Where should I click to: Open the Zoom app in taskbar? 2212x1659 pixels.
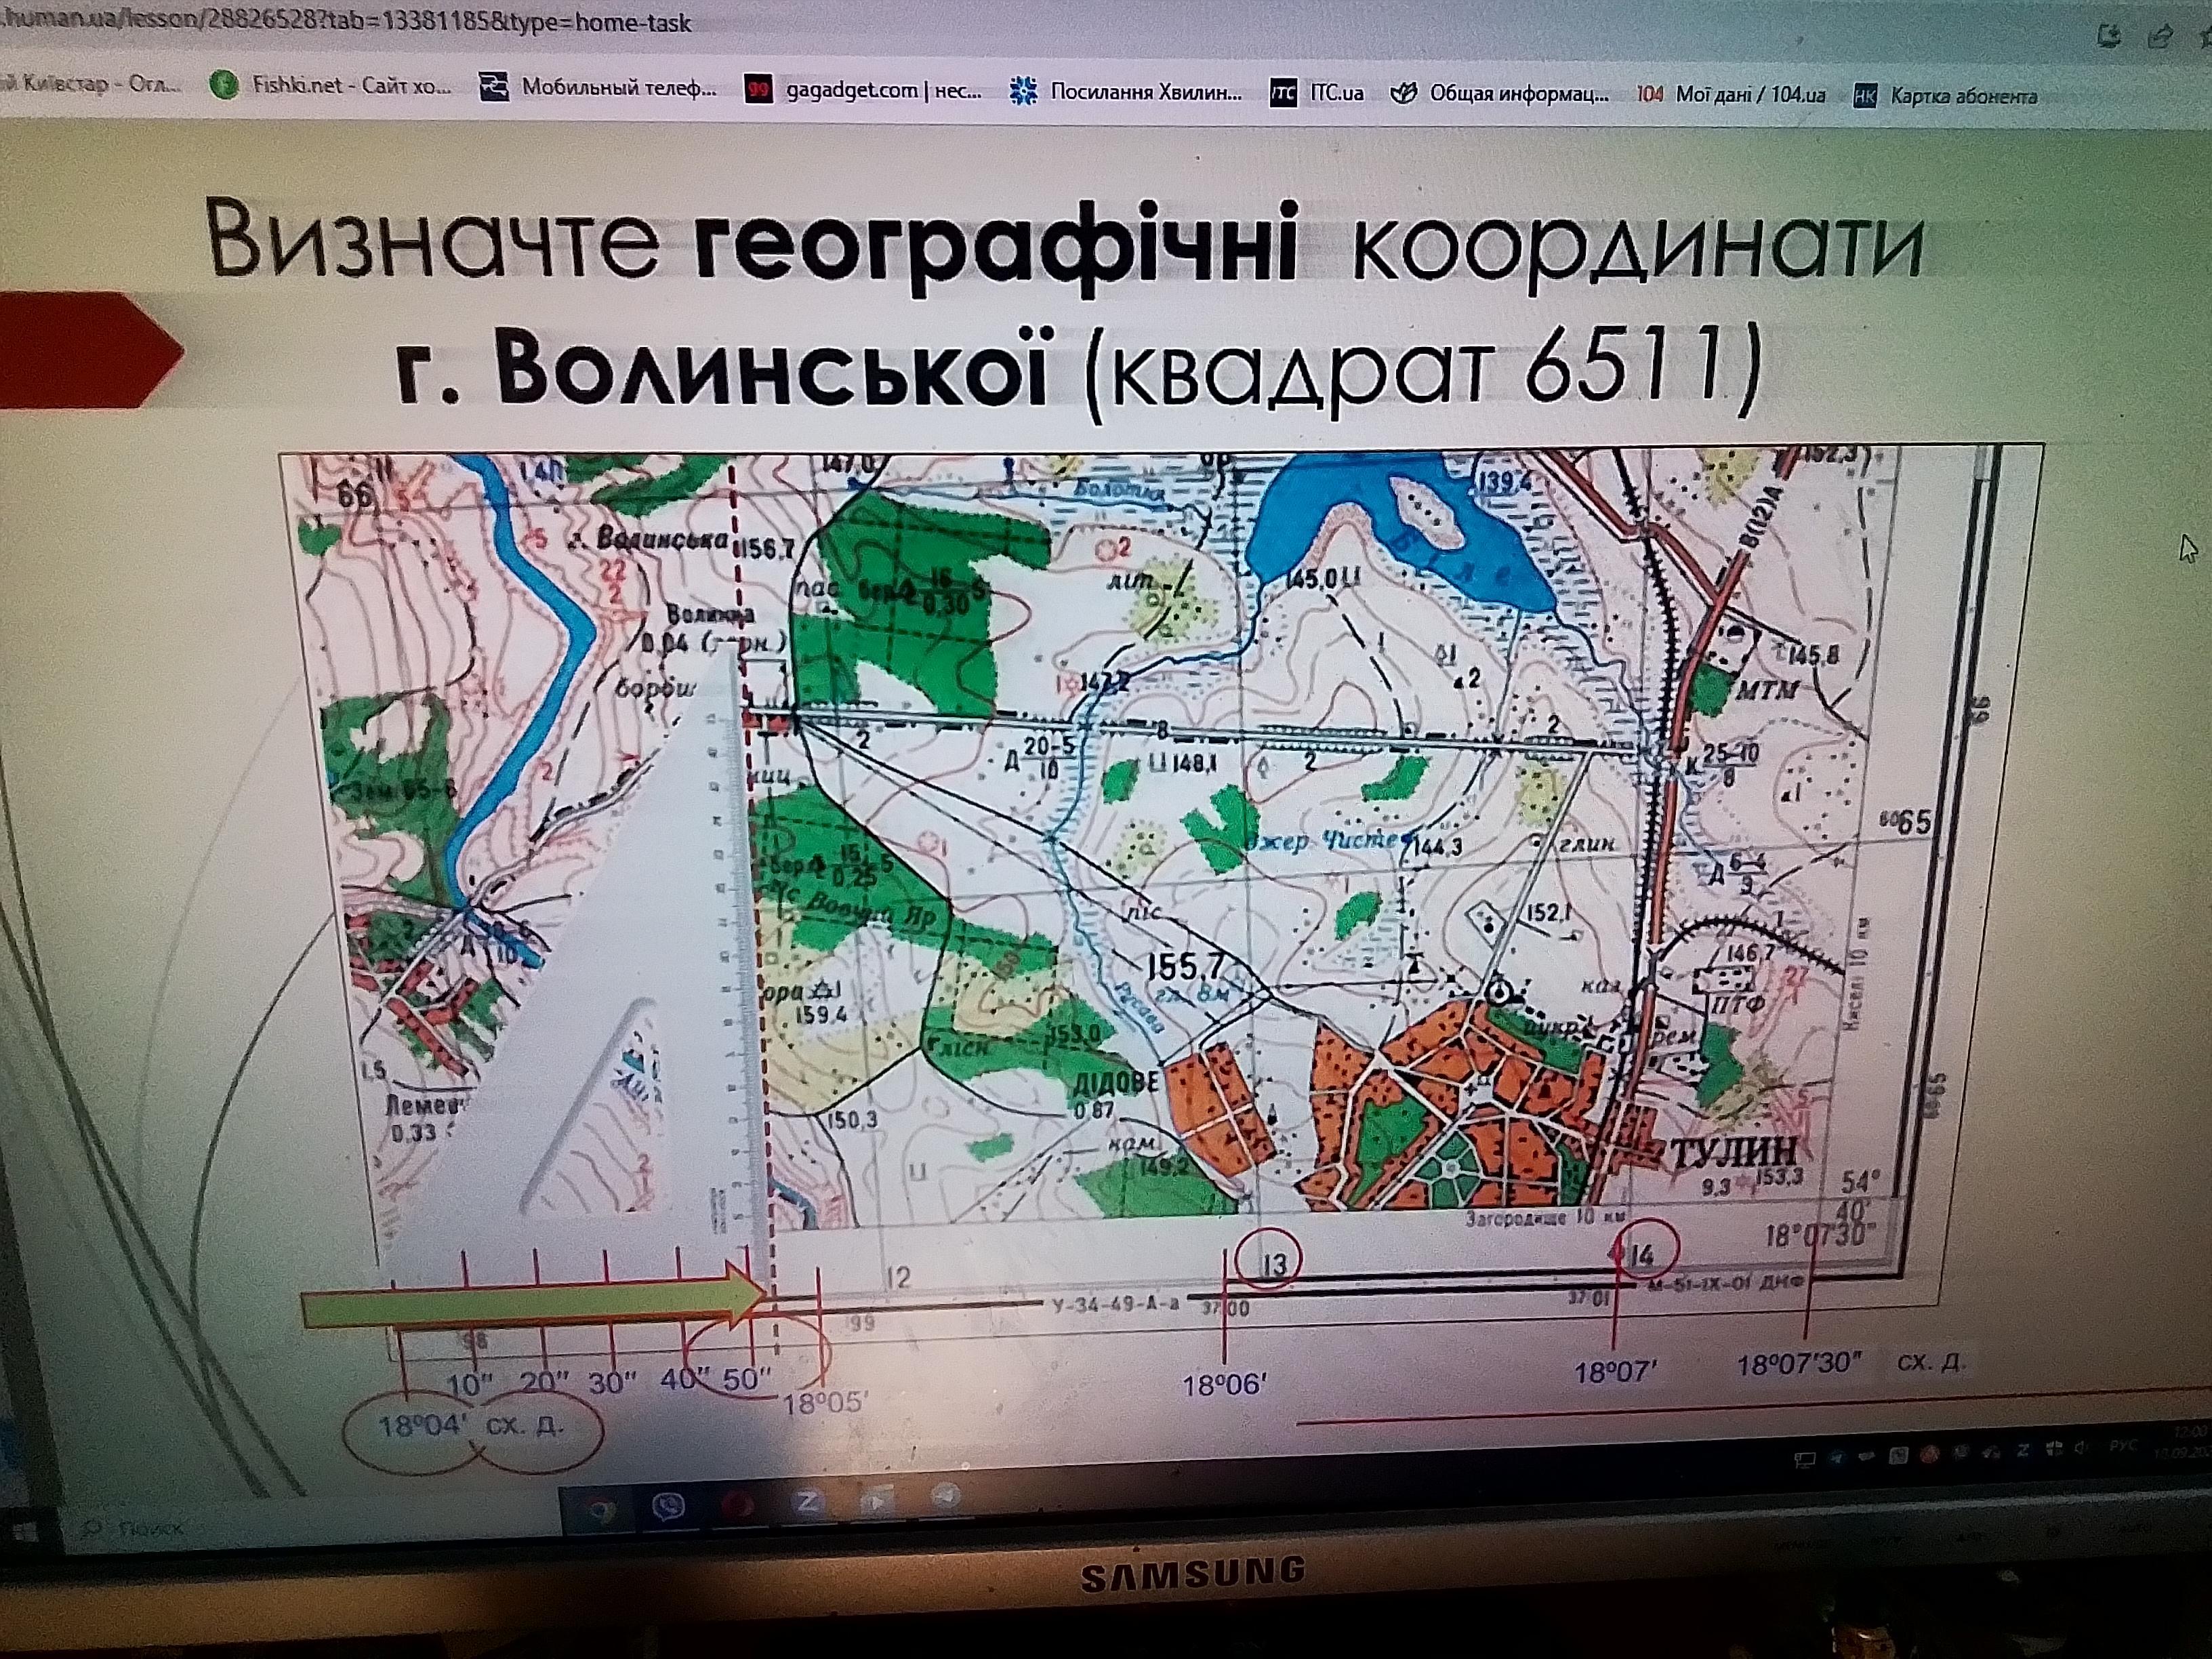(806, 1503)
